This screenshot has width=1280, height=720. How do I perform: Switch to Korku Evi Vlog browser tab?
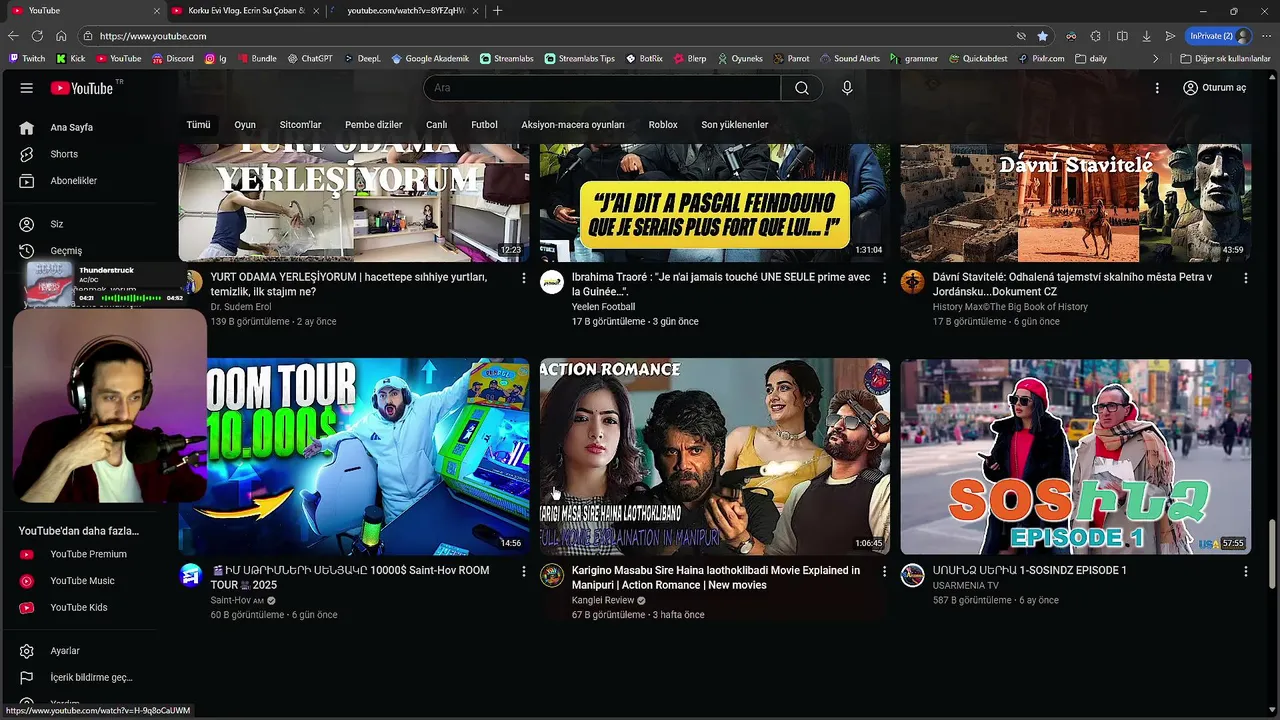[244, 10]
